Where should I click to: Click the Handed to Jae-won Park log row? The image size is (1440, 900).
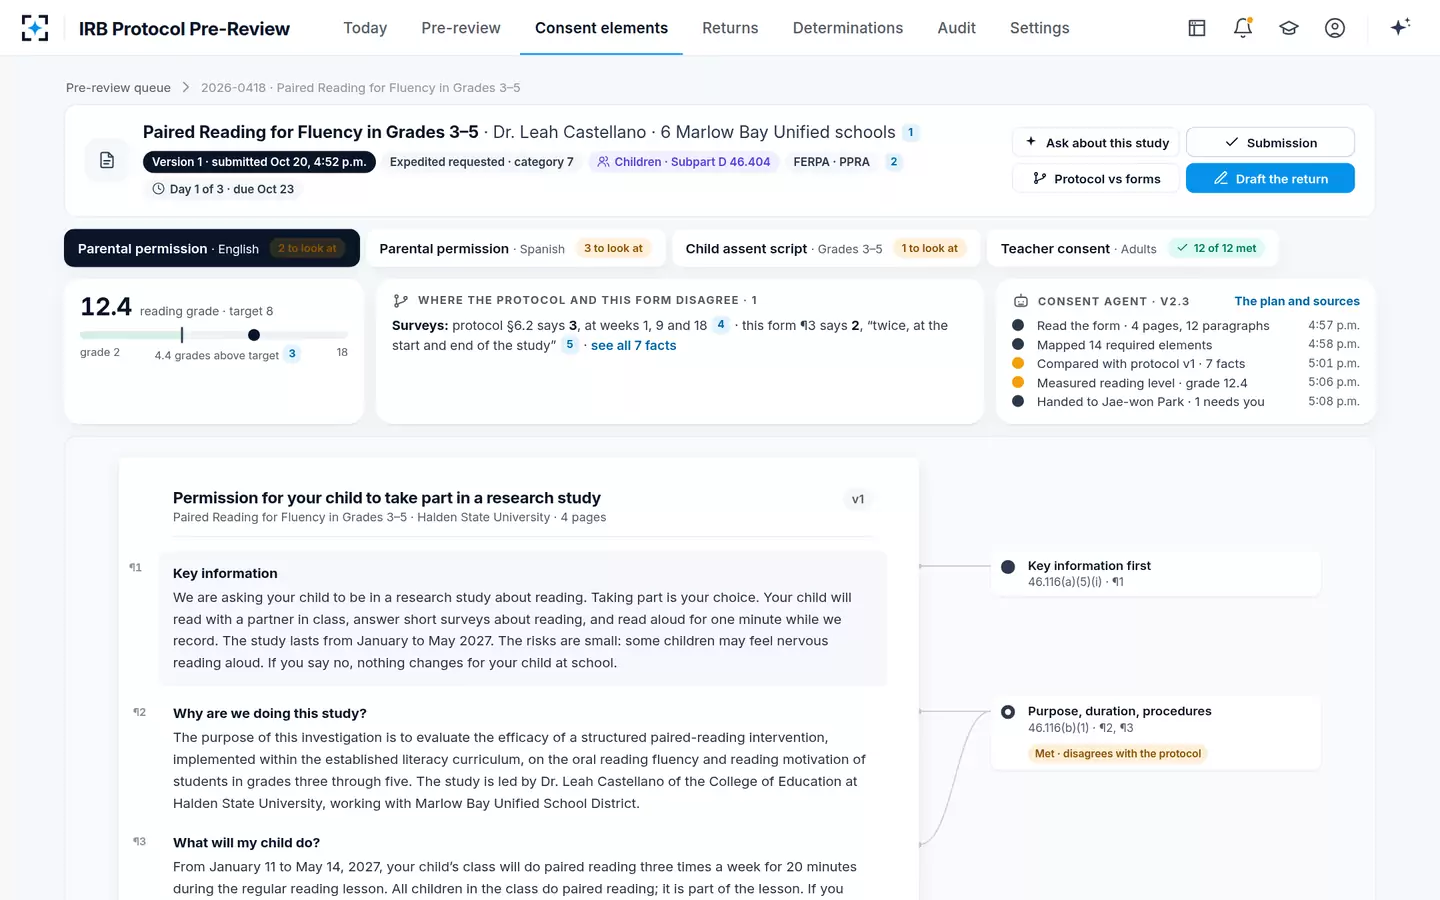(x=1186, y=402)
